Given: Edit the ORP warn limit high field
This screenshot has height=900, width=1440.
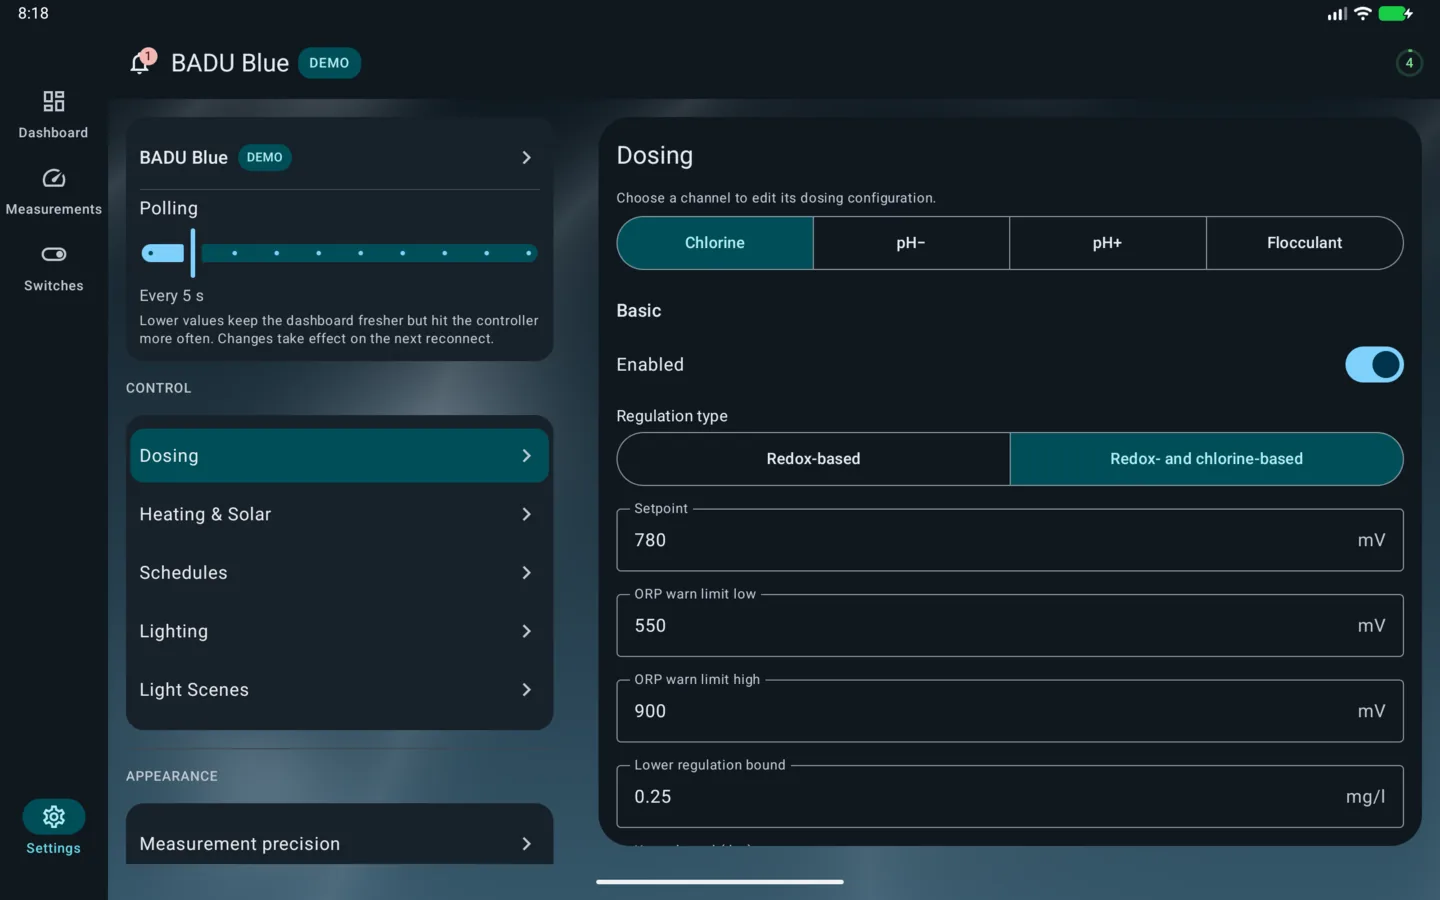Looking at the screenshot, I should point(1010,711).
